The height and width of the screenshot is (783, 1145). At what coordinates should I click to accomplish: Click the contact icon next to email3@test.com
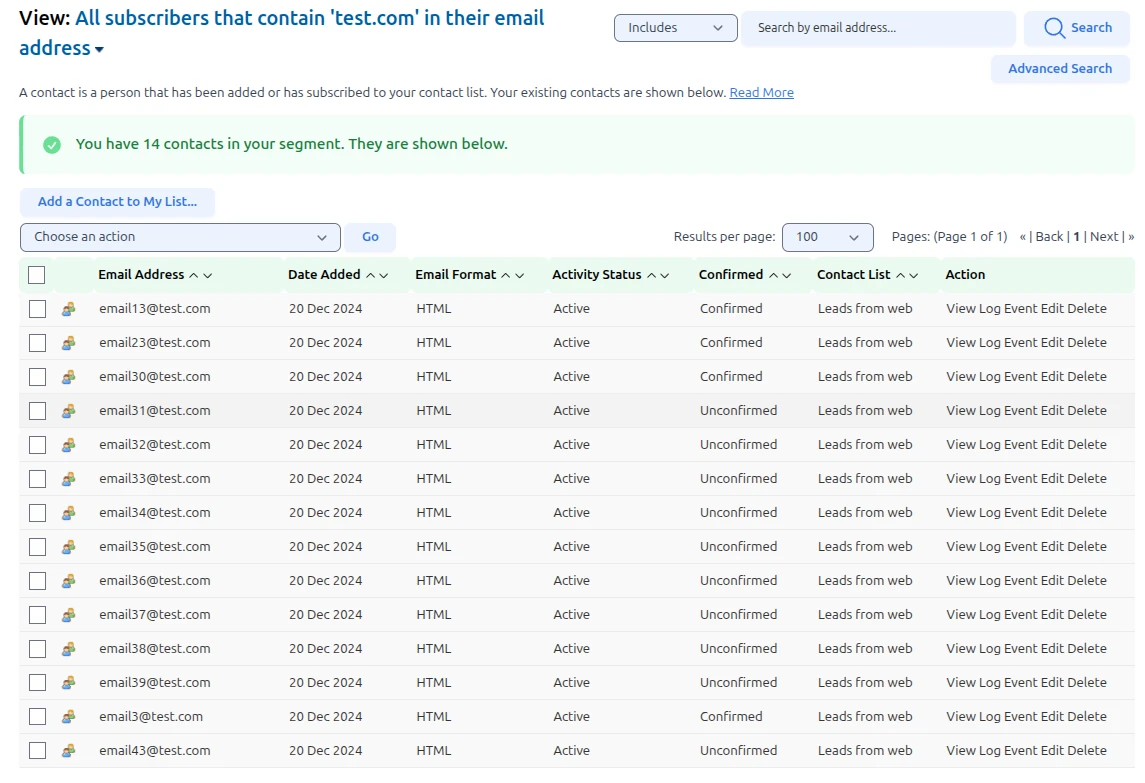69,717
